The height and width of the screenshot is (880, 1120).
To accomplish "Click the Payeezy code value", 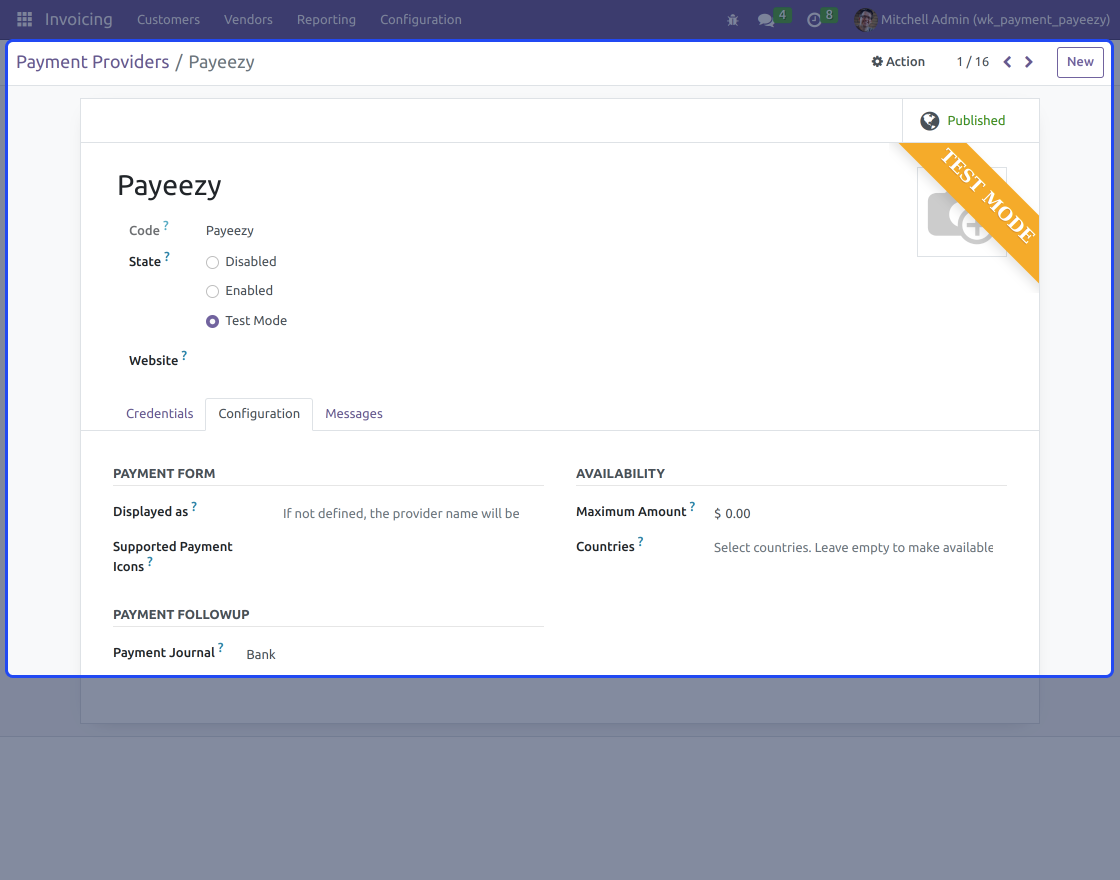I will (229, 231).
